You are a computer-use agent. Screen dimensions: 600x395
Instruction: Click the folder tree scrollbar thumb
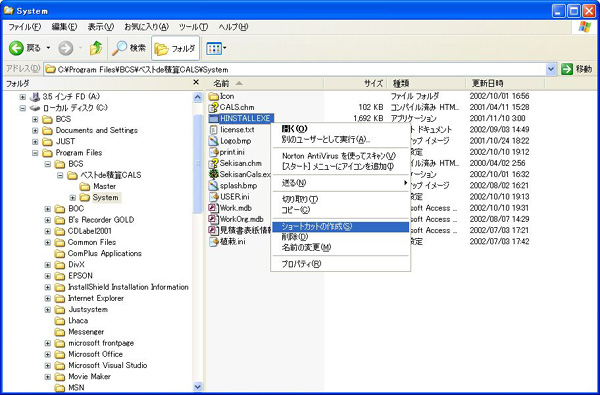197,163
